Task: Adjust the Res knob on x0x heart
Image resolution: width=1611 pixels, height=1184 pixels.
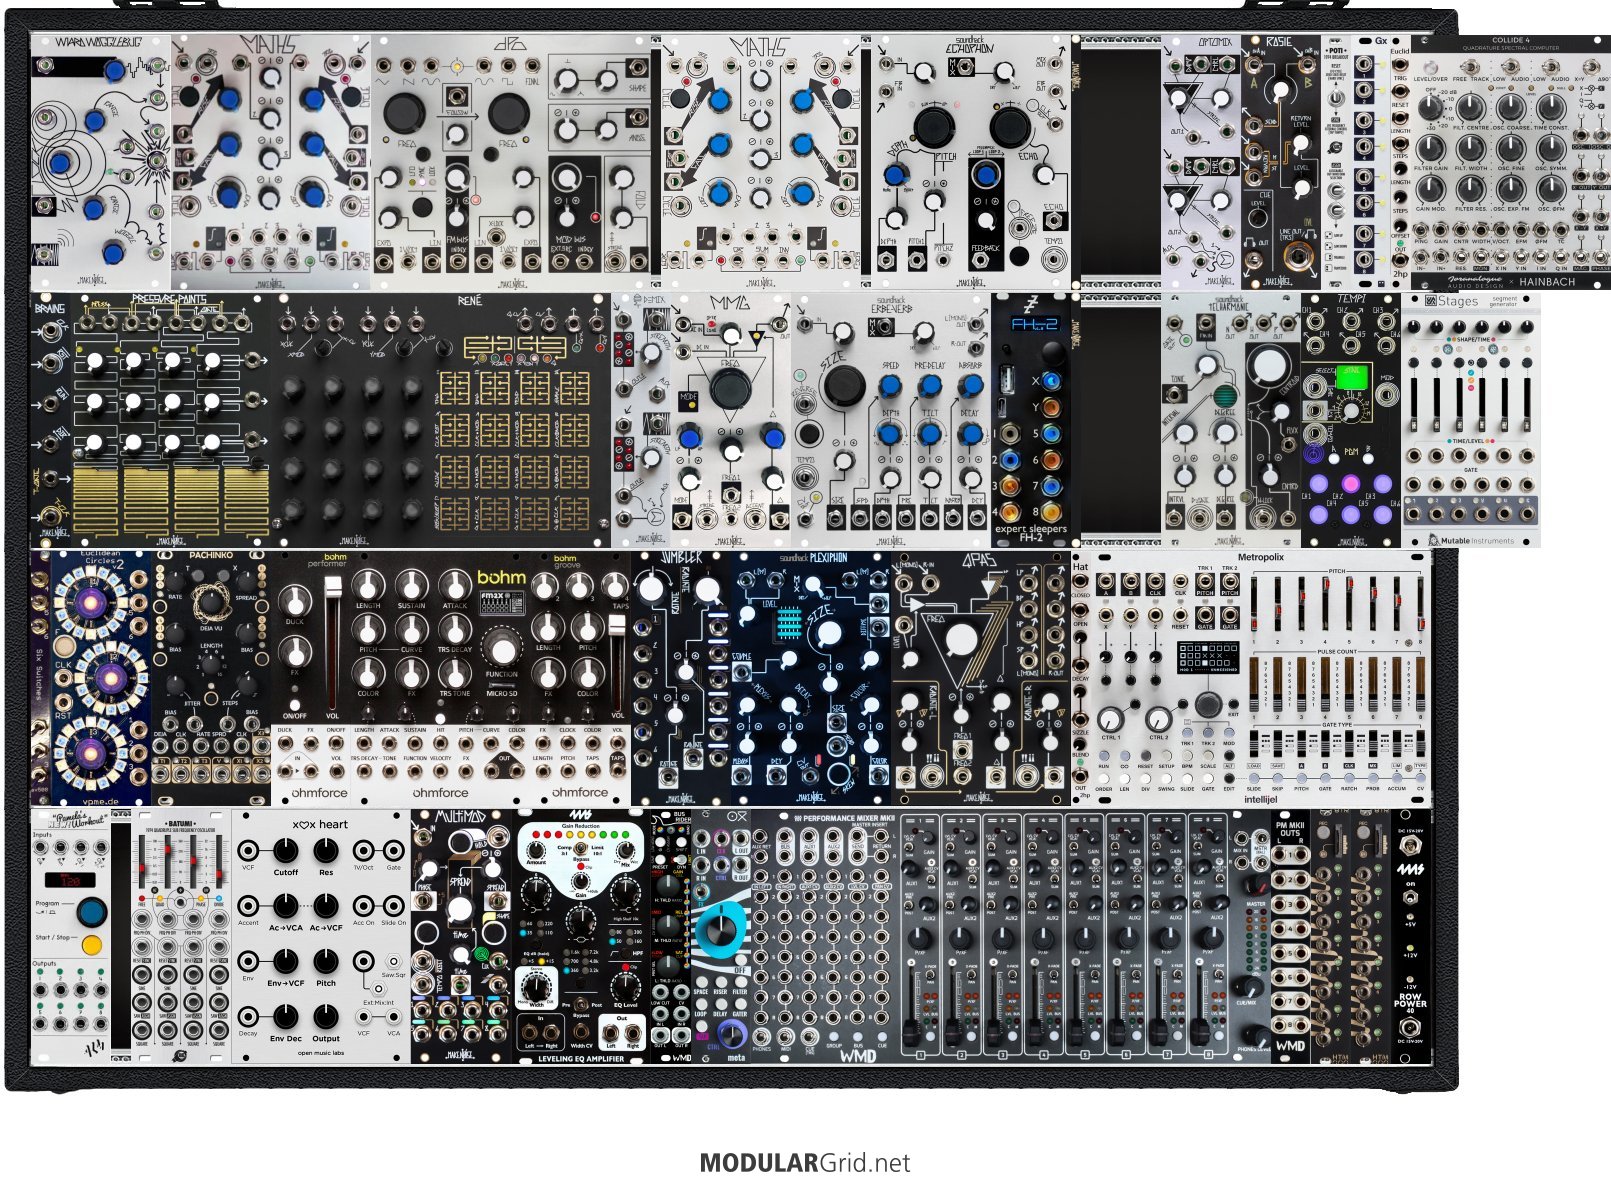Action: coord(326,851)
